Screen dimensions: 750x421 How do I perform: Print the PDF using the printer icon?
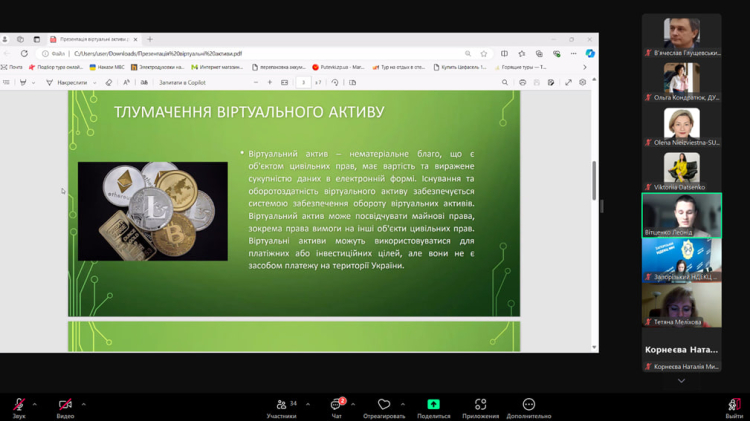[x=522, y=82]
